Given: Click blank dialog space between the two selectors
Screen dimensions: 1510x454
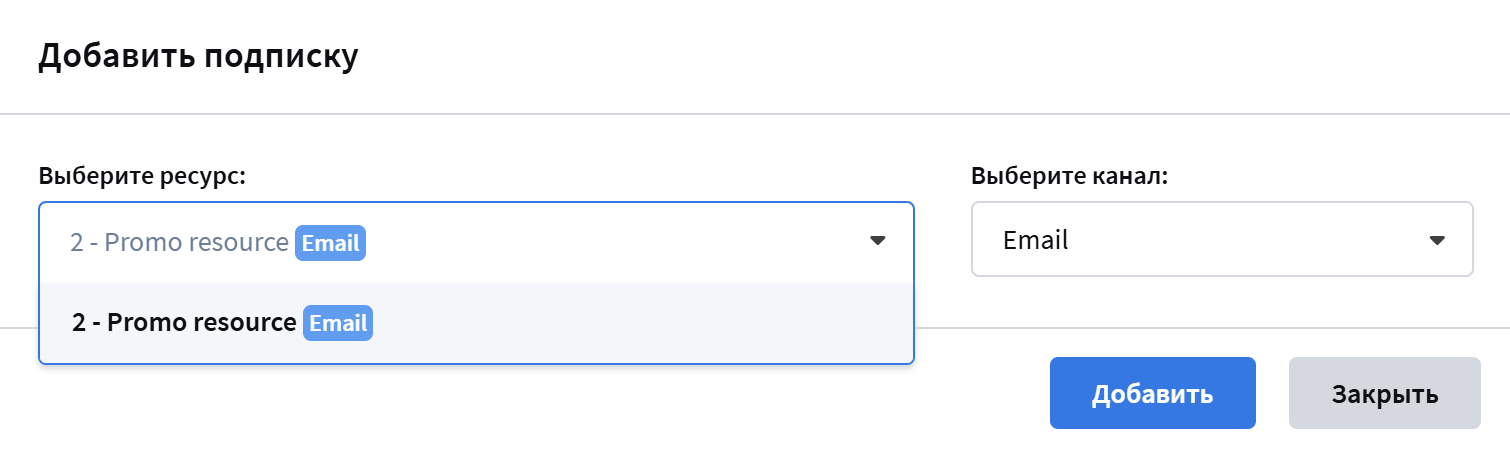Looking at the screenshot, I should click(x=942, y=240).
